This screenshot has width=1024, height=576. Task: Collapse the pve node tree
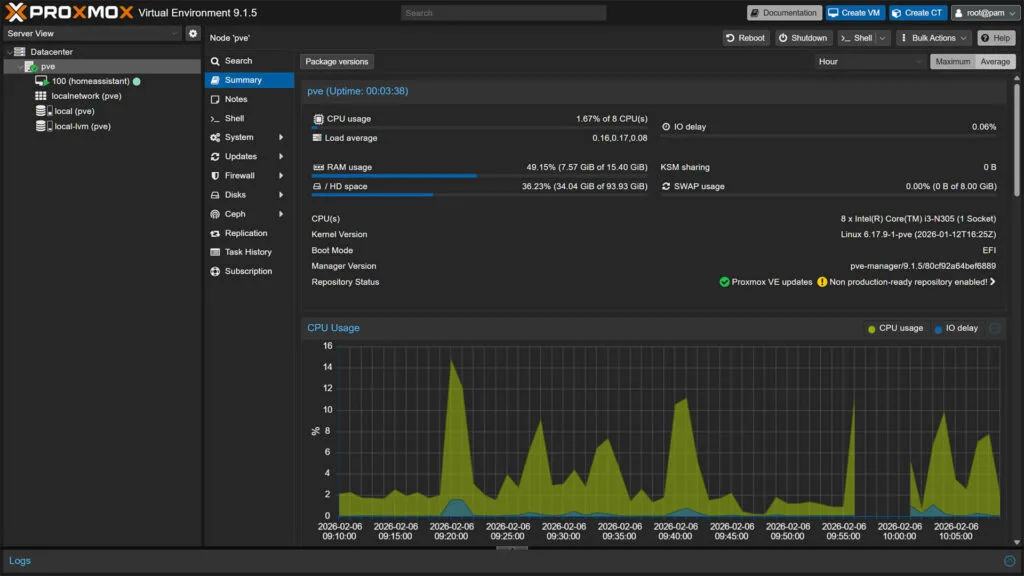tap(20, 67)
